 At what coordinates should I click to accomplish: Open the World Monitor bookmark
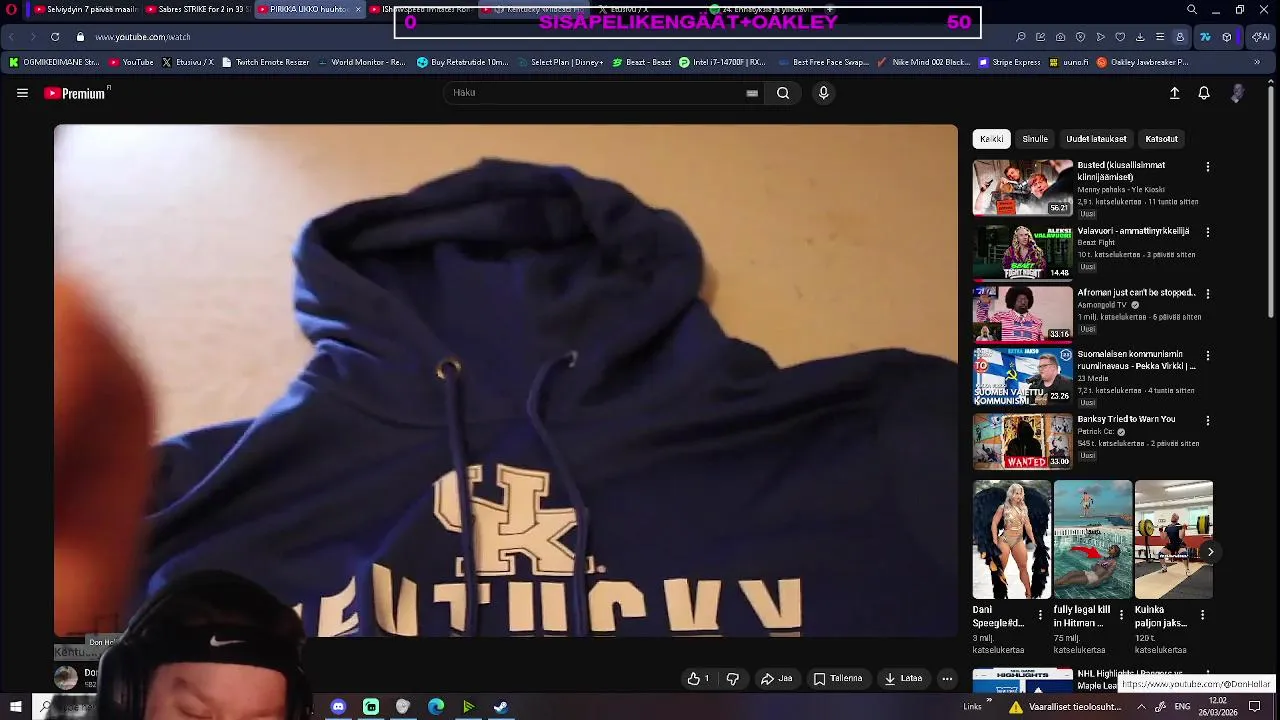coord(362,62)
